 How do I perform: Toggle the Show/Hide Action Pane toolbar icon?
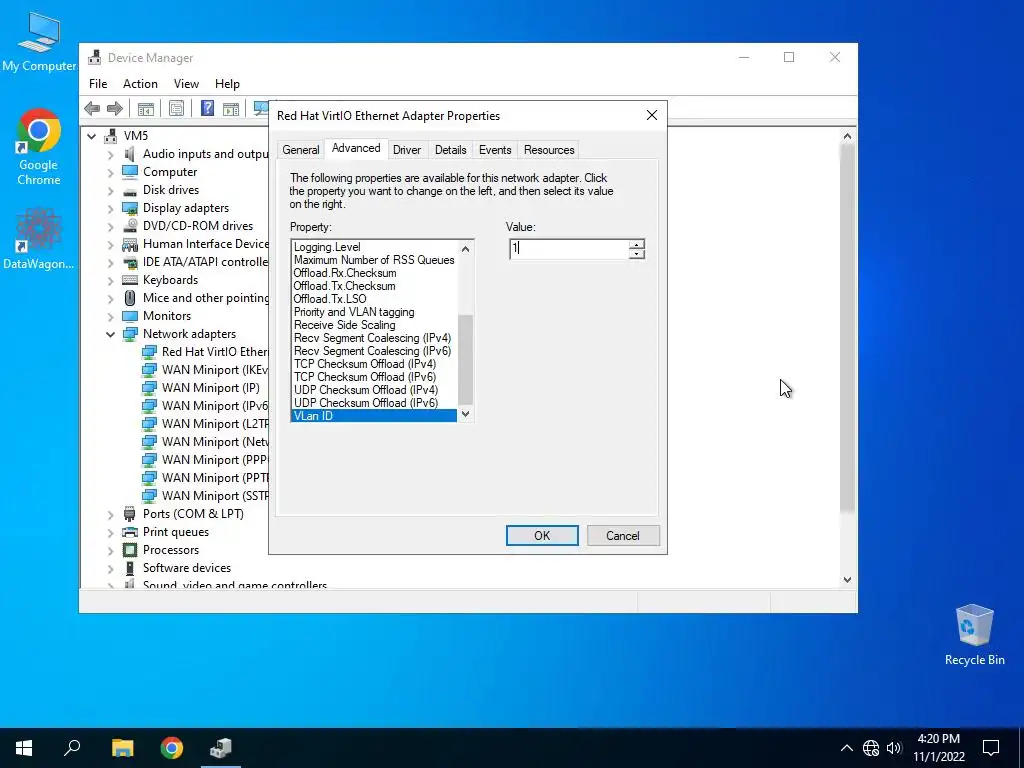click(x=231, y=108)
